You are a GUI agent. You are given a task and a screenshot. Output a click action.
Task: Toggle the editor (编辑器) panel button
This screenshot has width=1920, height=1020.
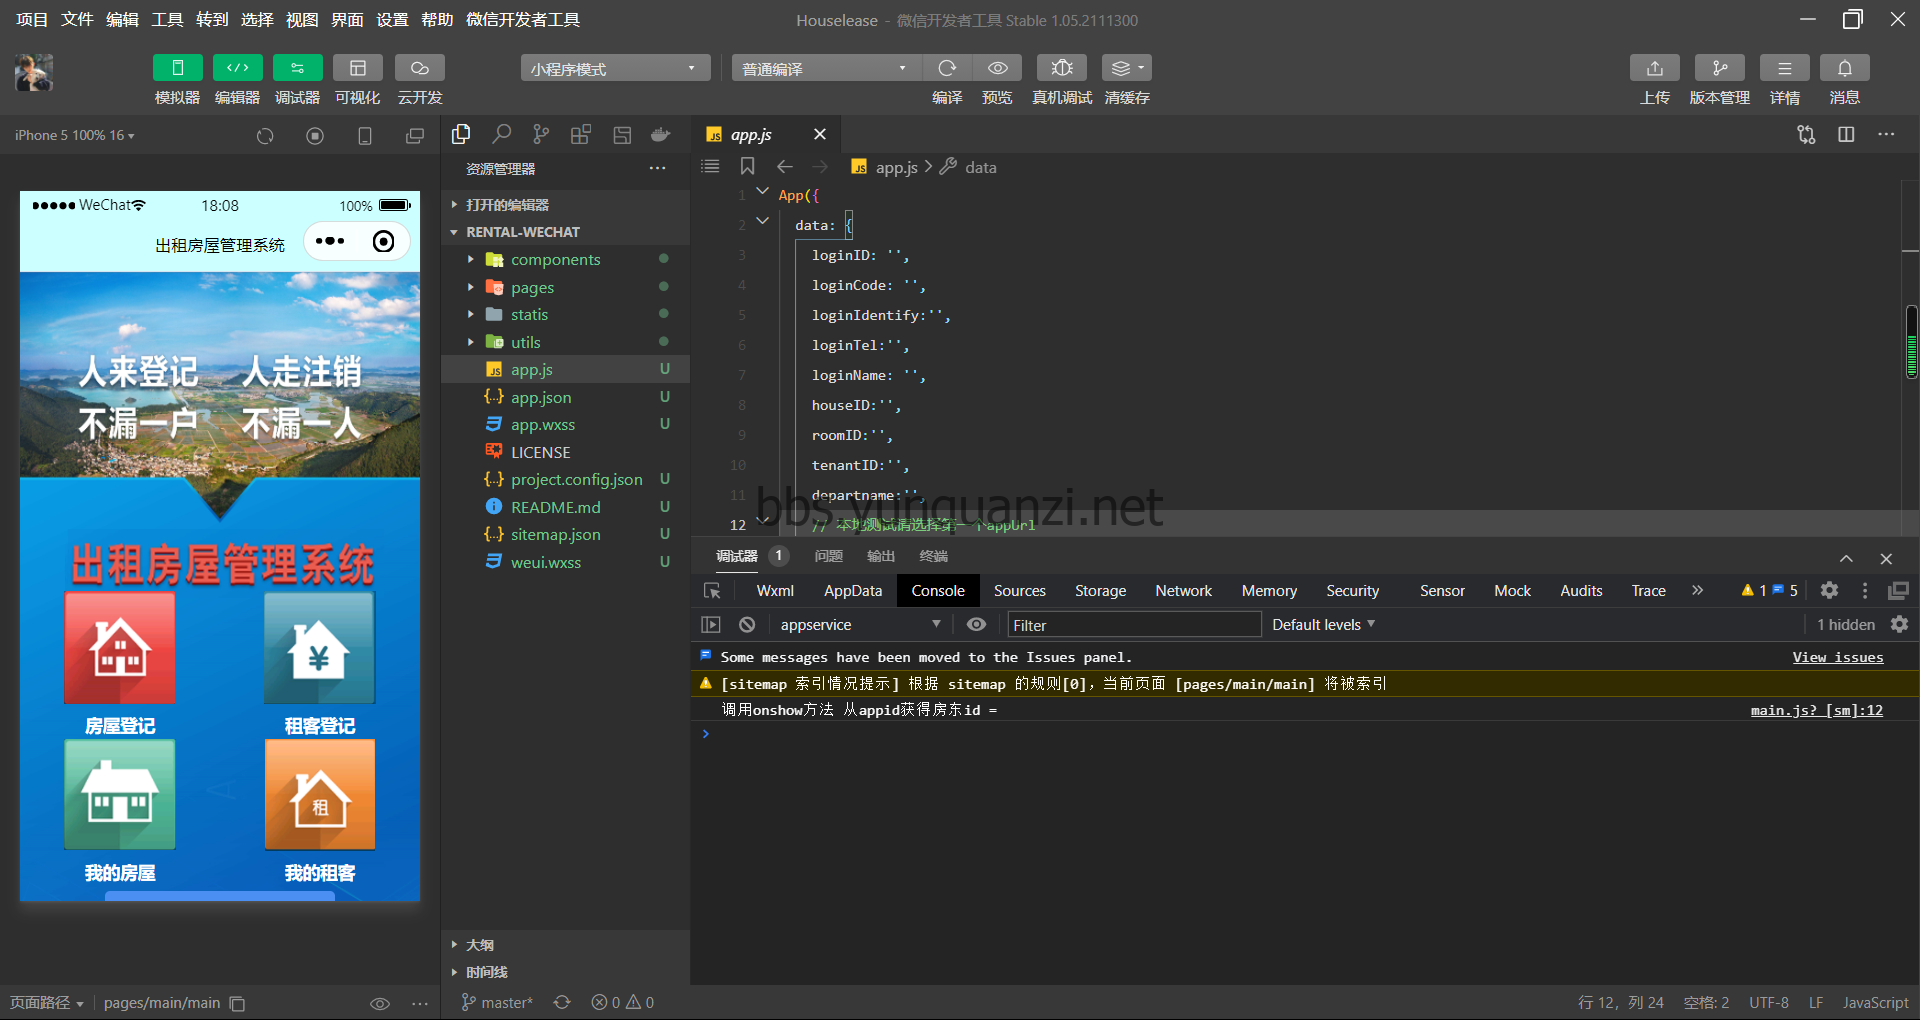237,68
